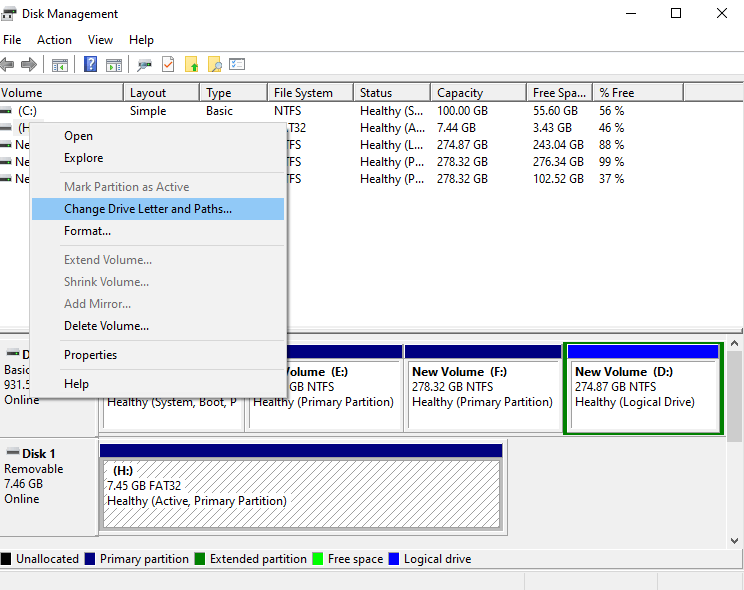Choose Change Drive Letter and Paths
744x590 pixels.
[x=148, y=209]
